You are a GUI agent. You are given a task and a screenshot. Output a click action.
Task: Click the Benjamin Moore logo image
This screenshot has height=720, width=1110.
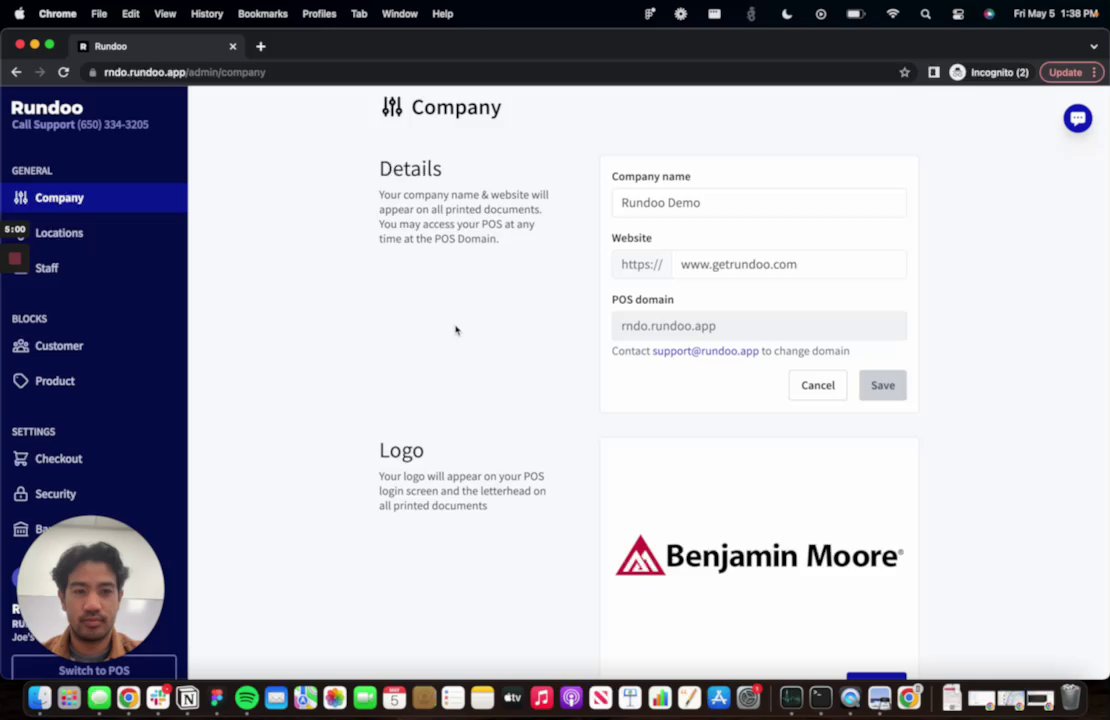759,555
